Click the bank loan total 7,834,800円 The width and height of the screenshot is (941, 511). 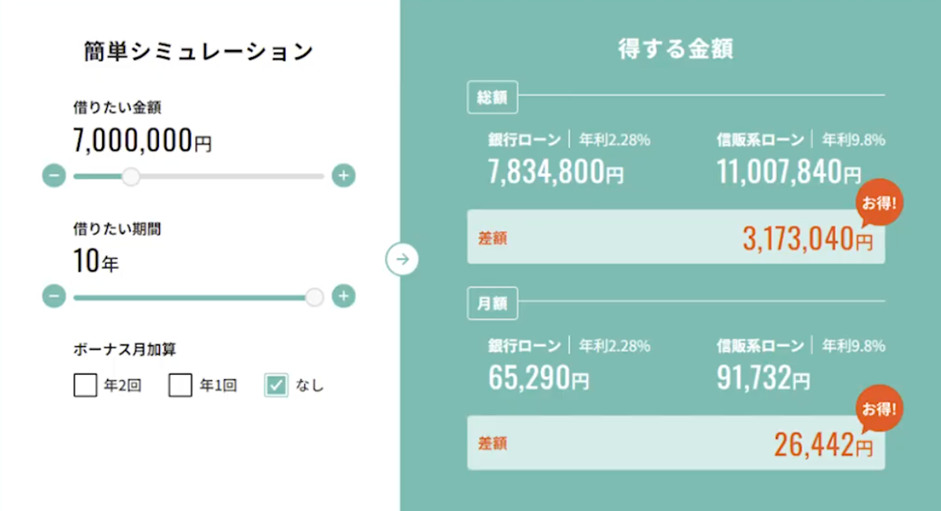(x=556, y=173)
